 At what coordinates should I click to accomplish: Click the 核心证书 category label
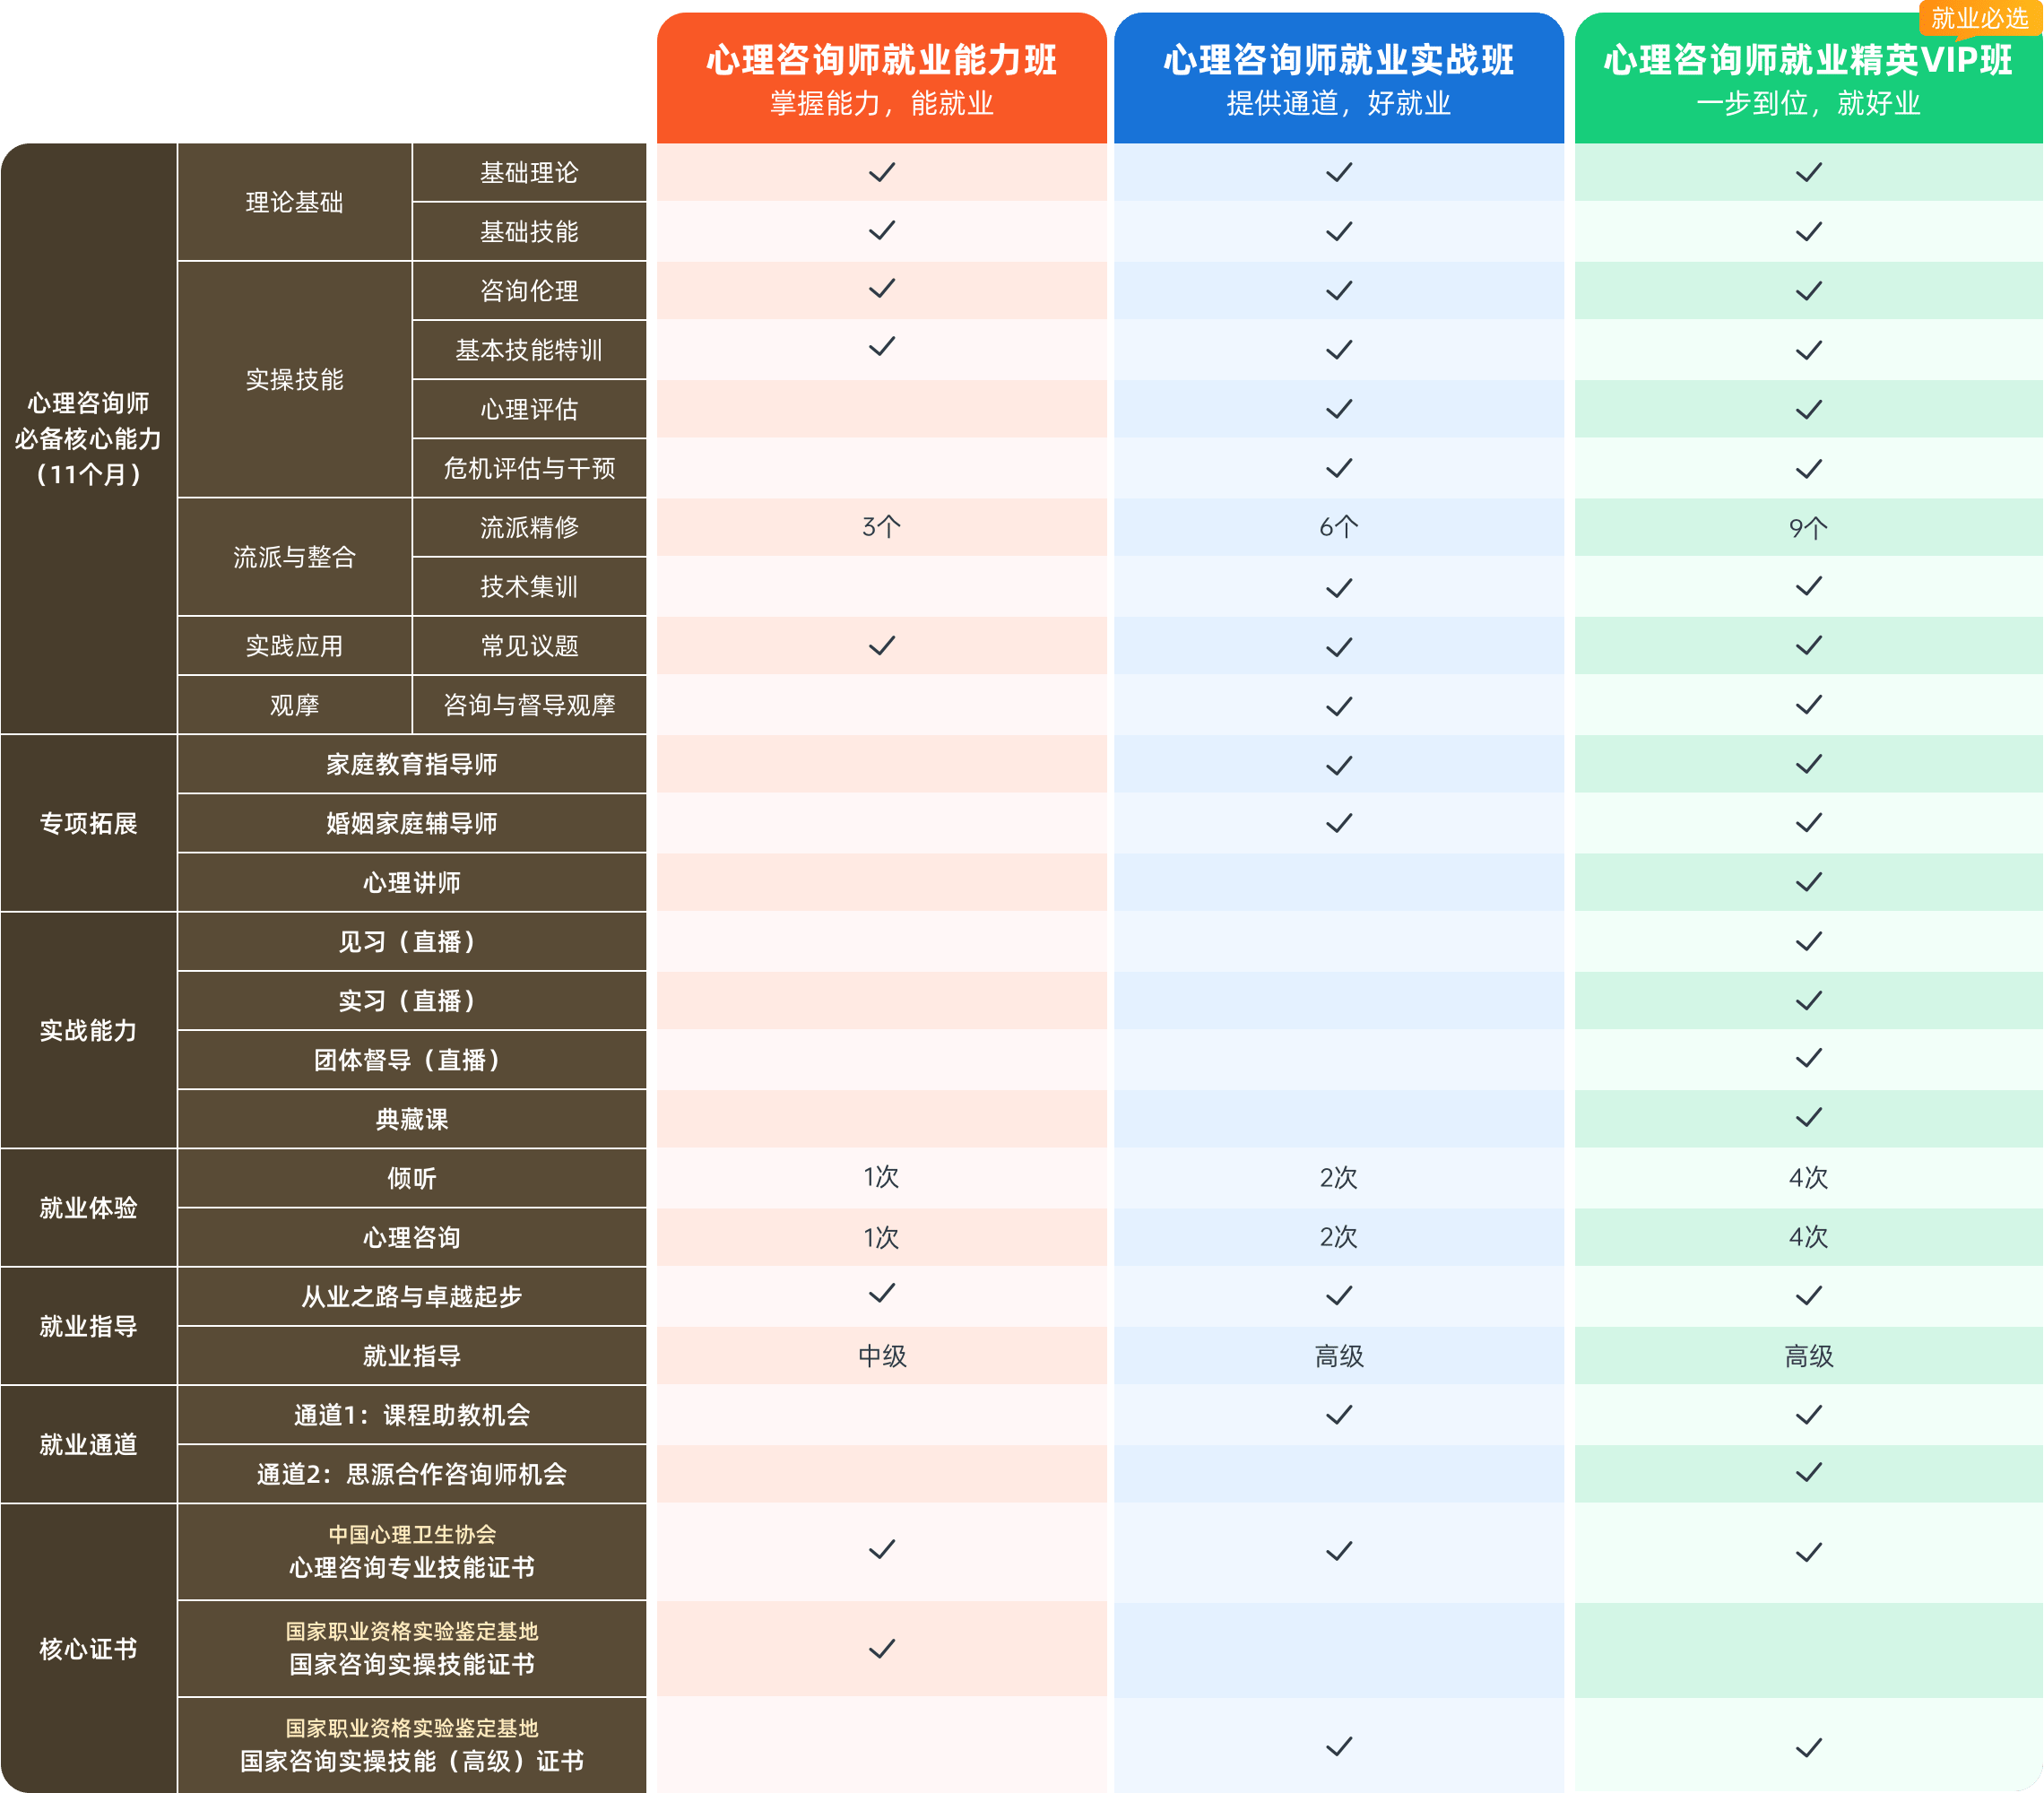click(88, 1649)
